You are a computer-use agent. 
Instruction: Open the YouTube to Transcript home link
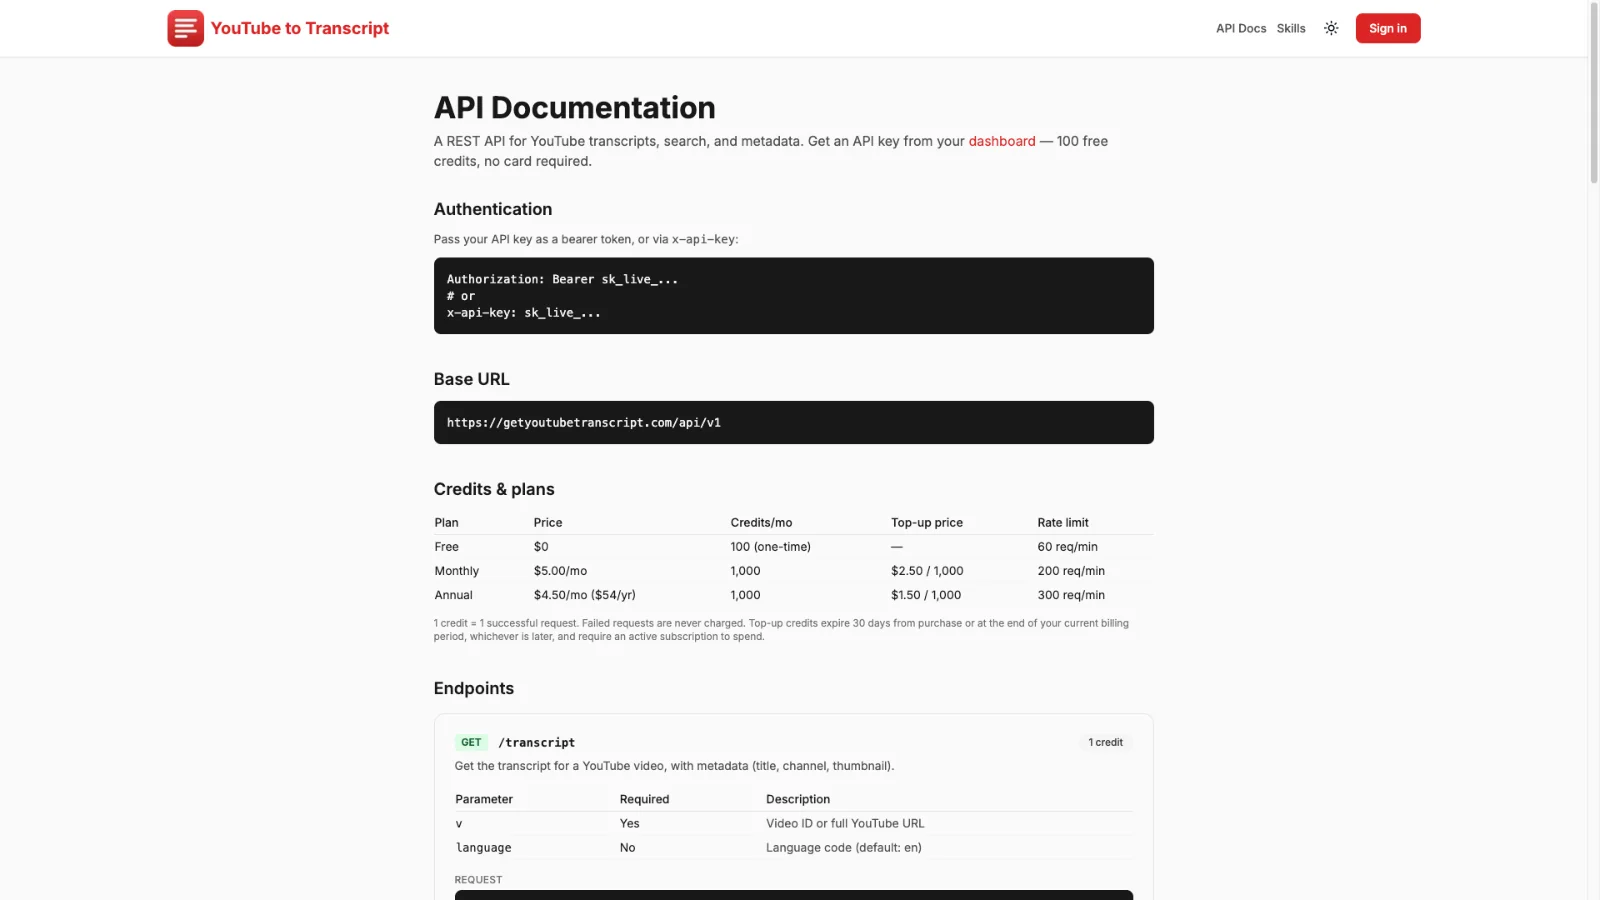tap(278, 28)
